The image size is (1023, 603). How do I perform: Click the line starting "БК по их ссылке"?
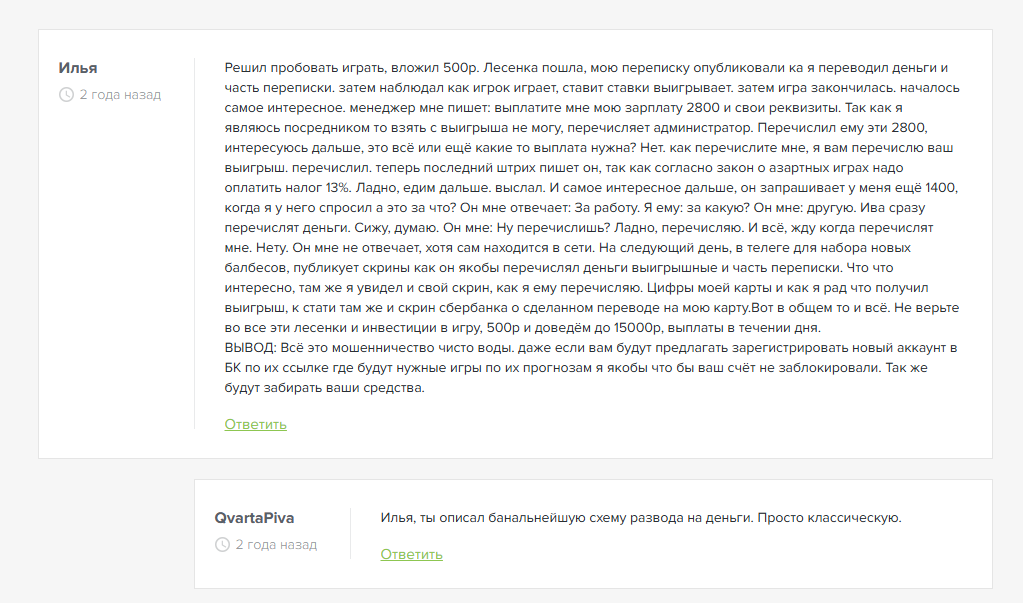point(576,367)
